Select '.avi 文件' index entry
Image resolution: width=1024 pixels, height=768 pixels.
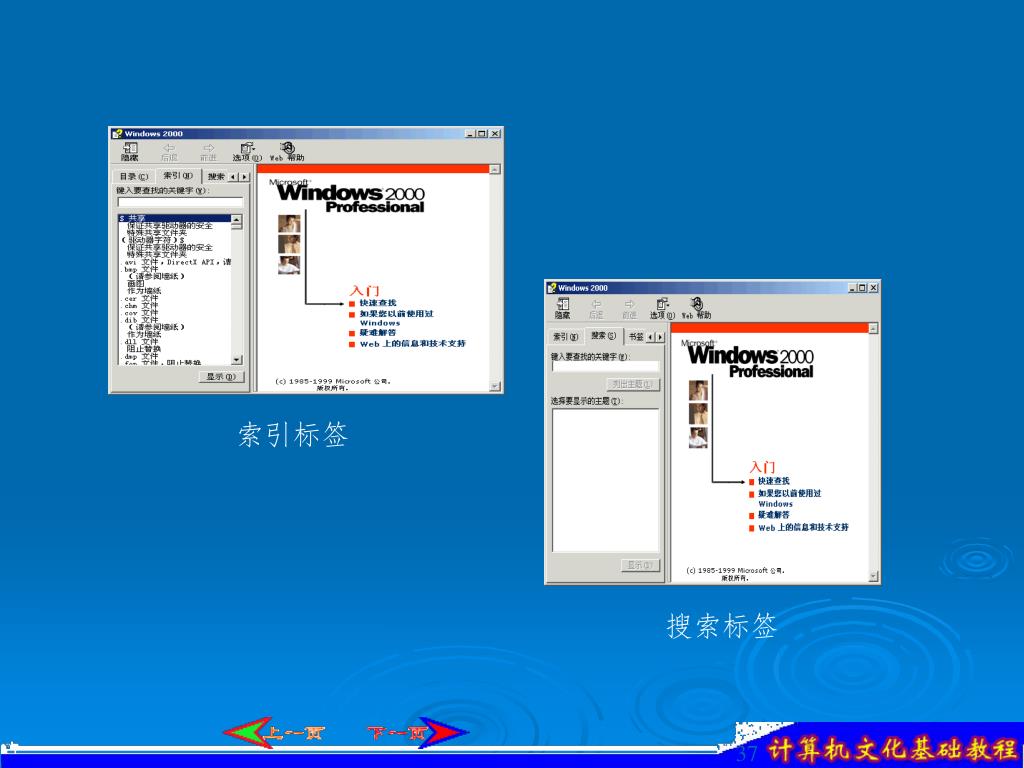coord(174,262)
